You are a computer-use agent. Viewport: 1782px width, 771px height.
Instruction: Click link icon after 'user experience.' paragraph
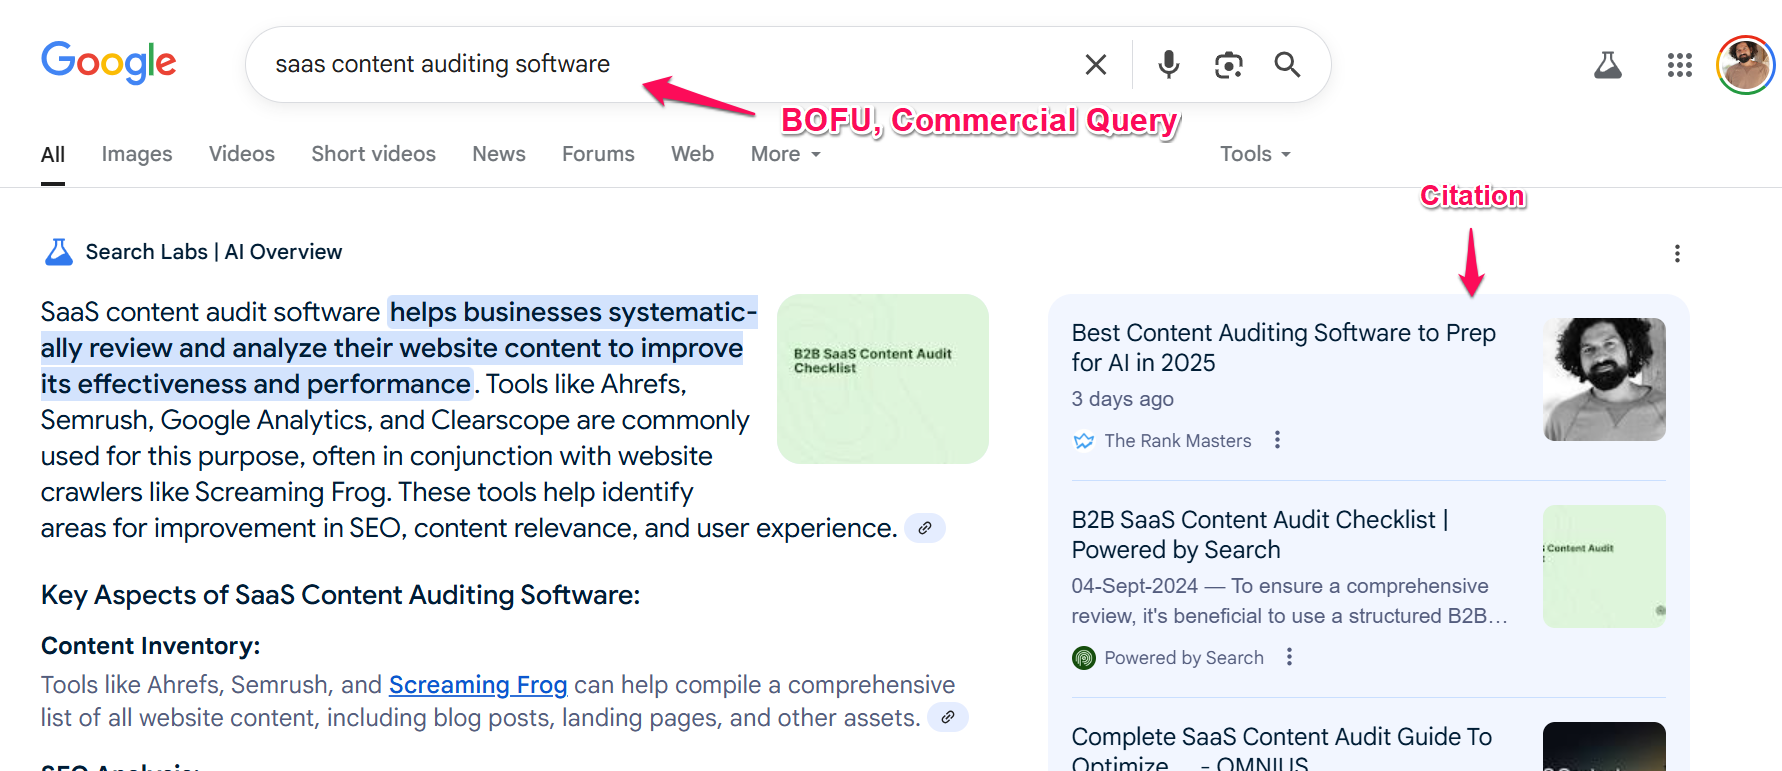925,528
